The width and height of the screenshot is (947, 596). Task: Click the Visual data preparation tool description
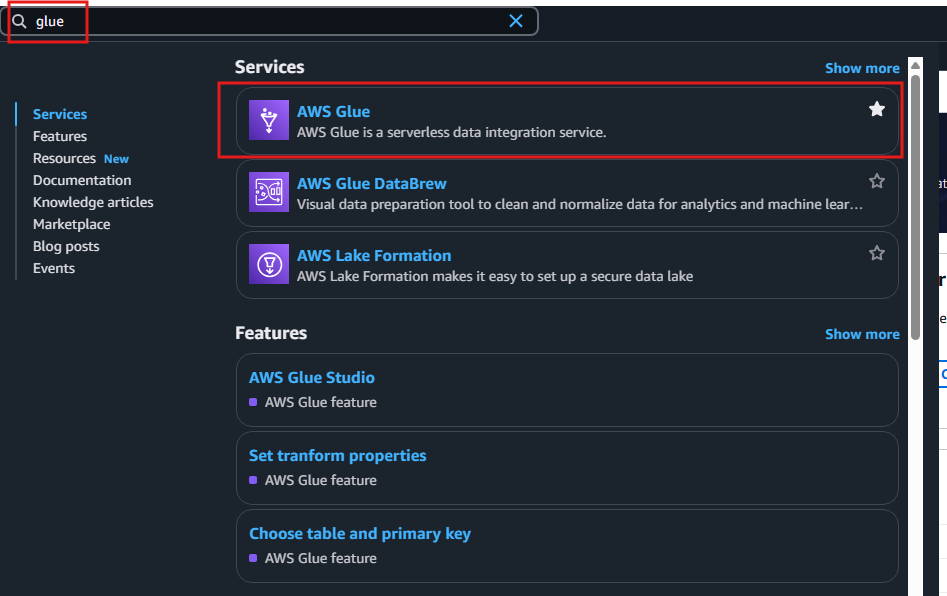pyautogui.click(x=579, y=204)
